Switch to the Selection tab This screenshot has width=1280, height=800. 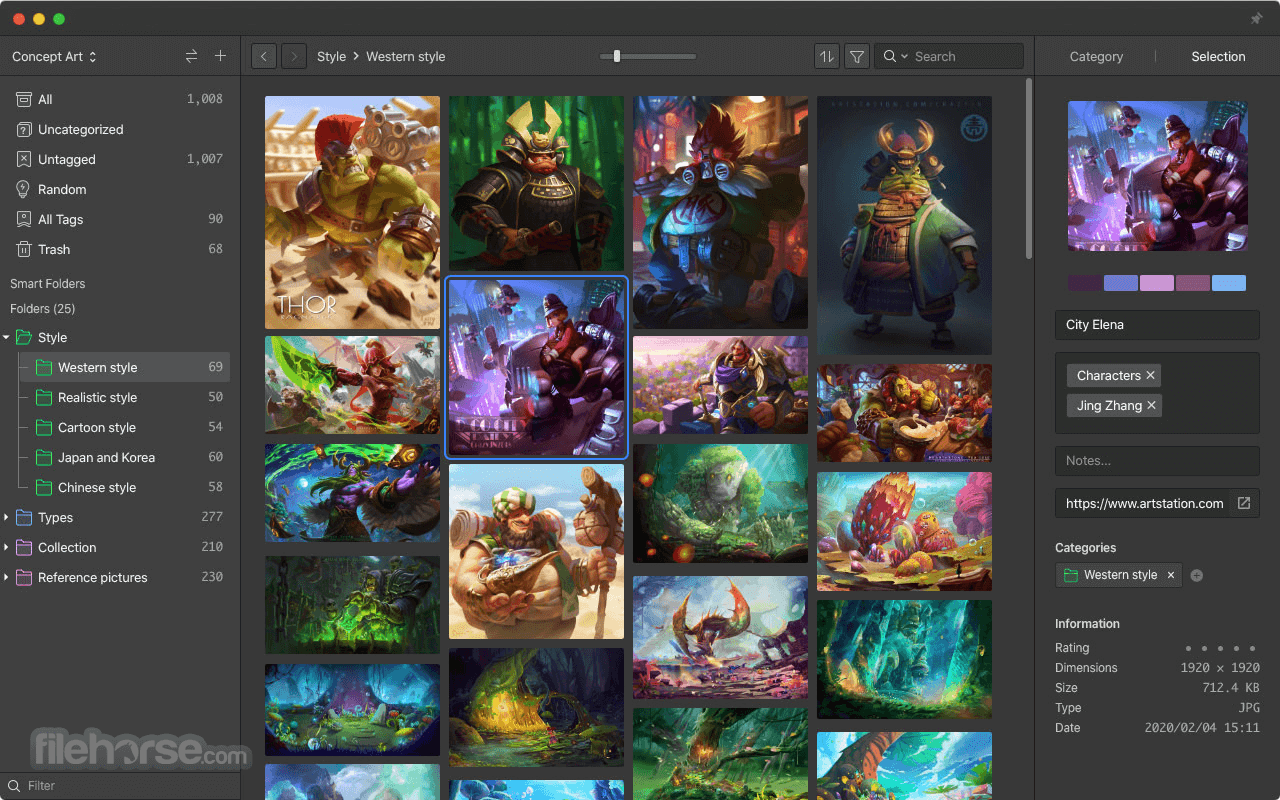click(1218, 57)
